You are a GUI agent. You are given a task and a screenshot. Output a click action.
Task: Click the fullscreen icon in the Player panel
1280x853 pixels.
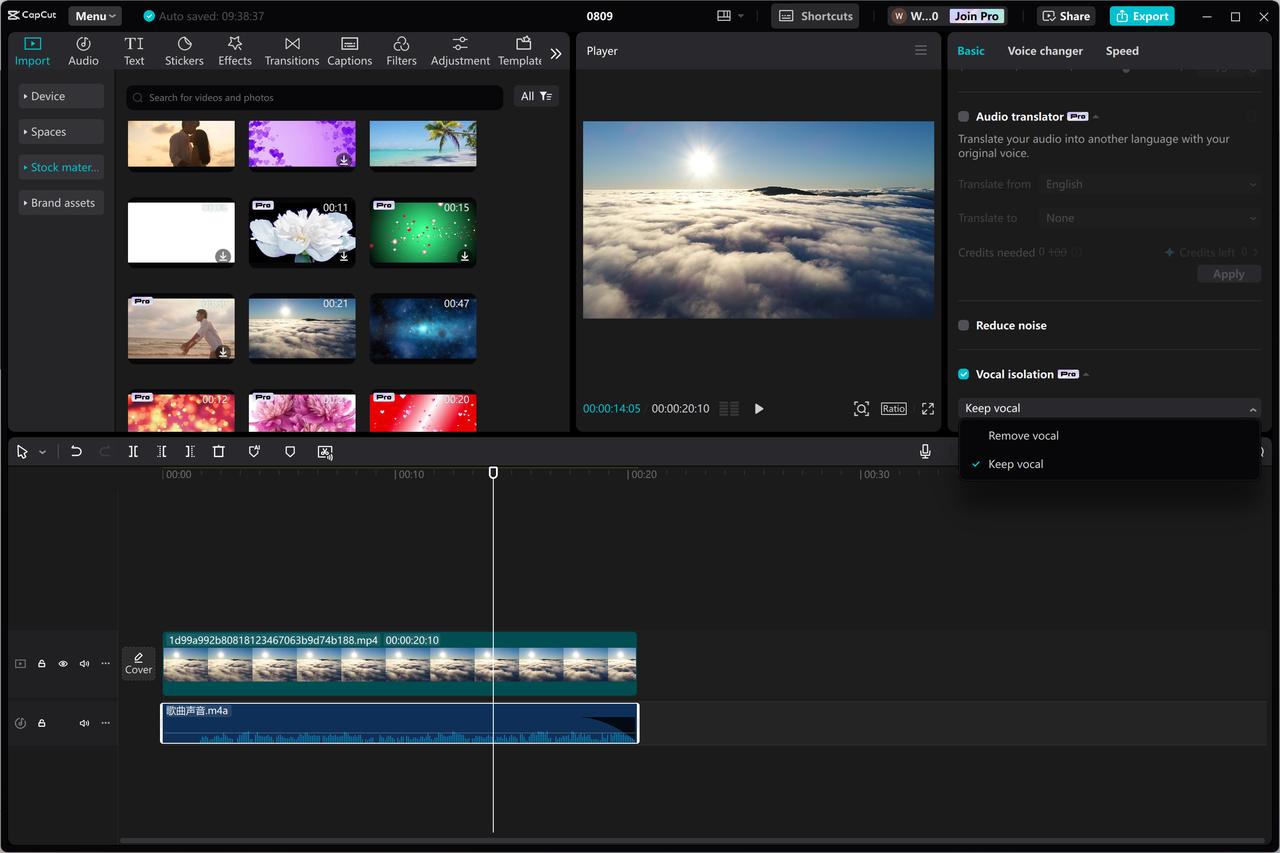point(927,408)
